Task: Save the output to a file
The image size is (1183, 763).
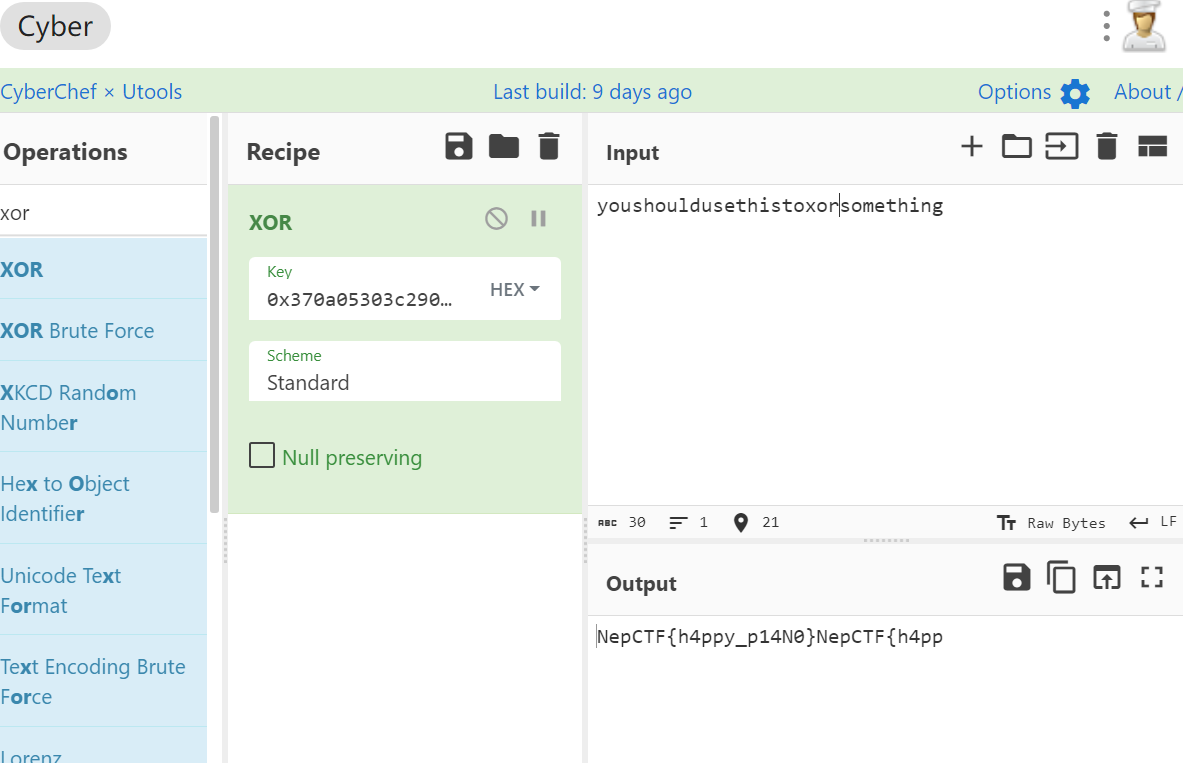Action: 1016,577
